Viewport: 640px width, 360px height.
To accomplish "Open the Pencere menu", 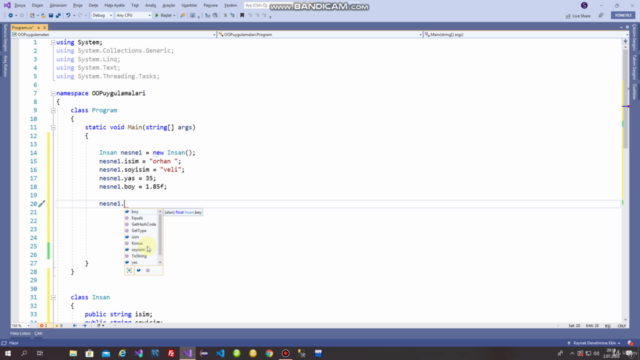I will (210, 5).
